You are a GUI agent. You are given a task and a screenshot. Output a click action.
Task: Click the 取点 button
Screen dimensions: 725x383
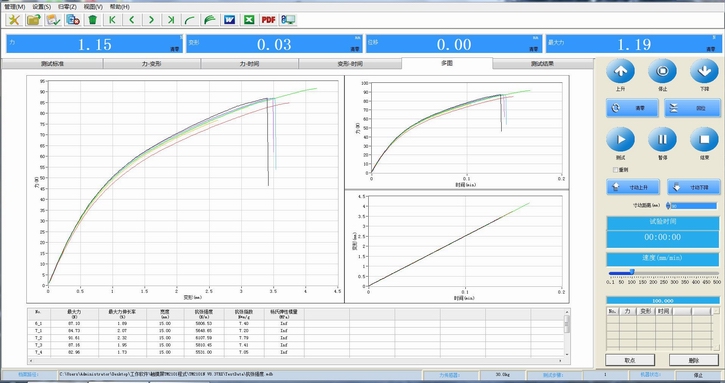630,360
